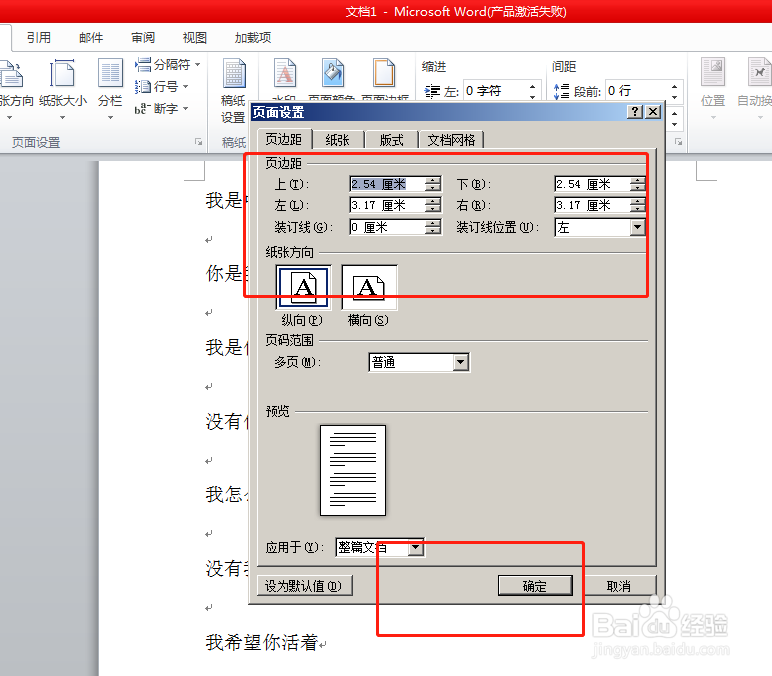Switch to the 页边距 dialog tab

point(284,139)
